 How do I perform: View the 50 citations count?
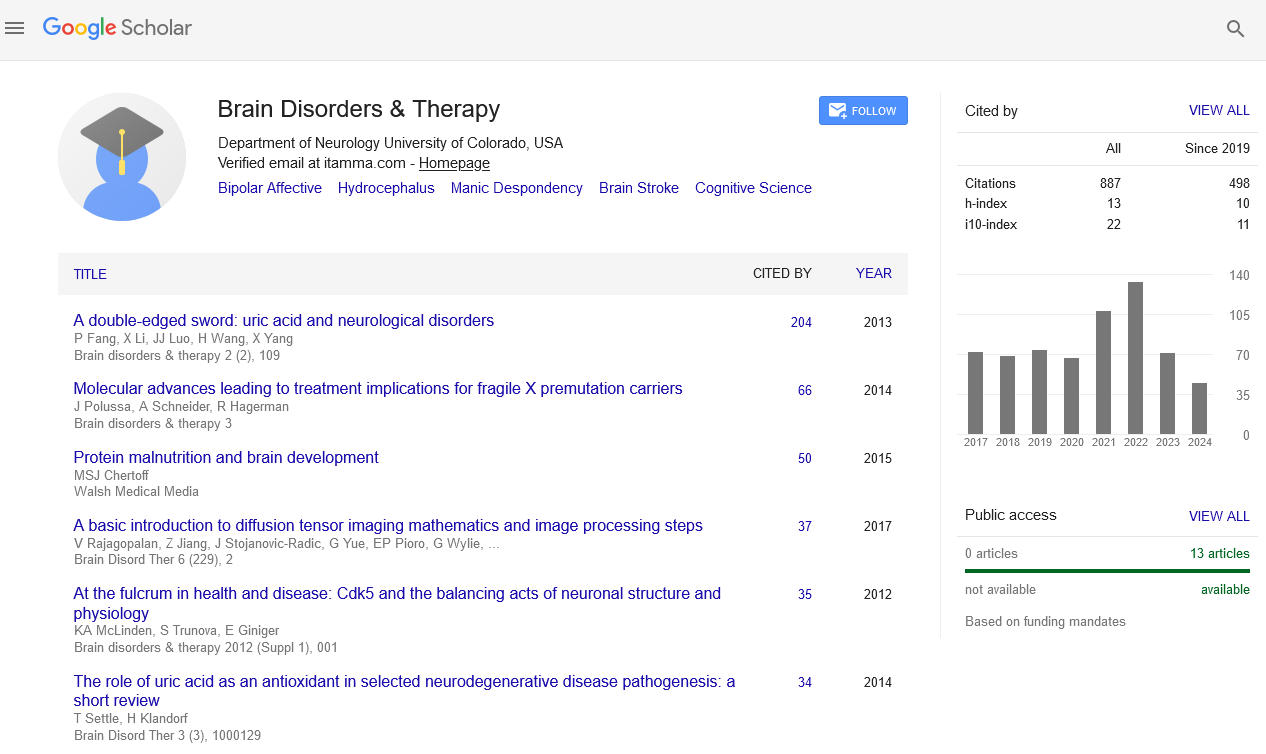click(805, 458)
